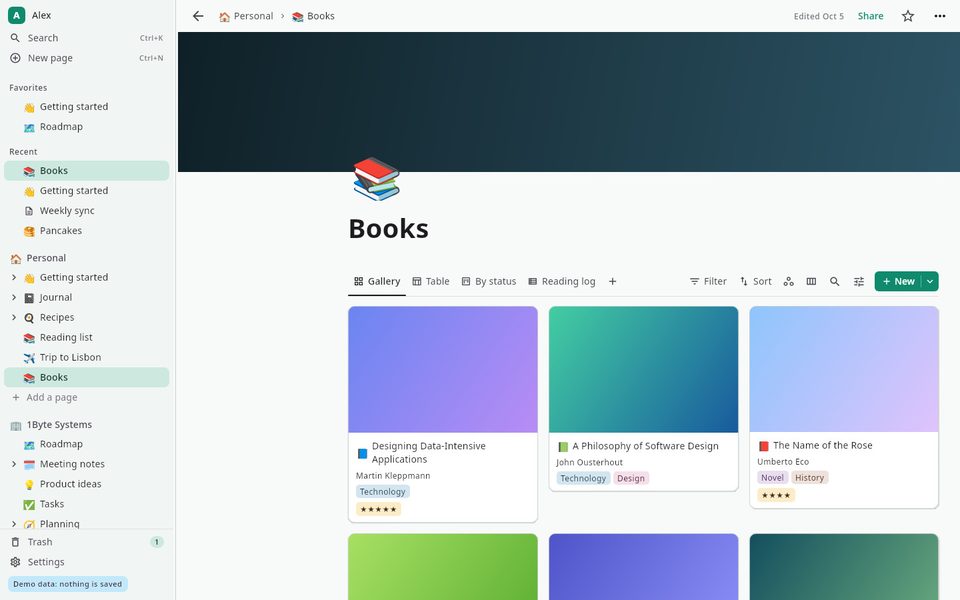The width and height of the screenshot is (960, 600).
Task: Open the Tasks page
Action: [x=87, y=504]
